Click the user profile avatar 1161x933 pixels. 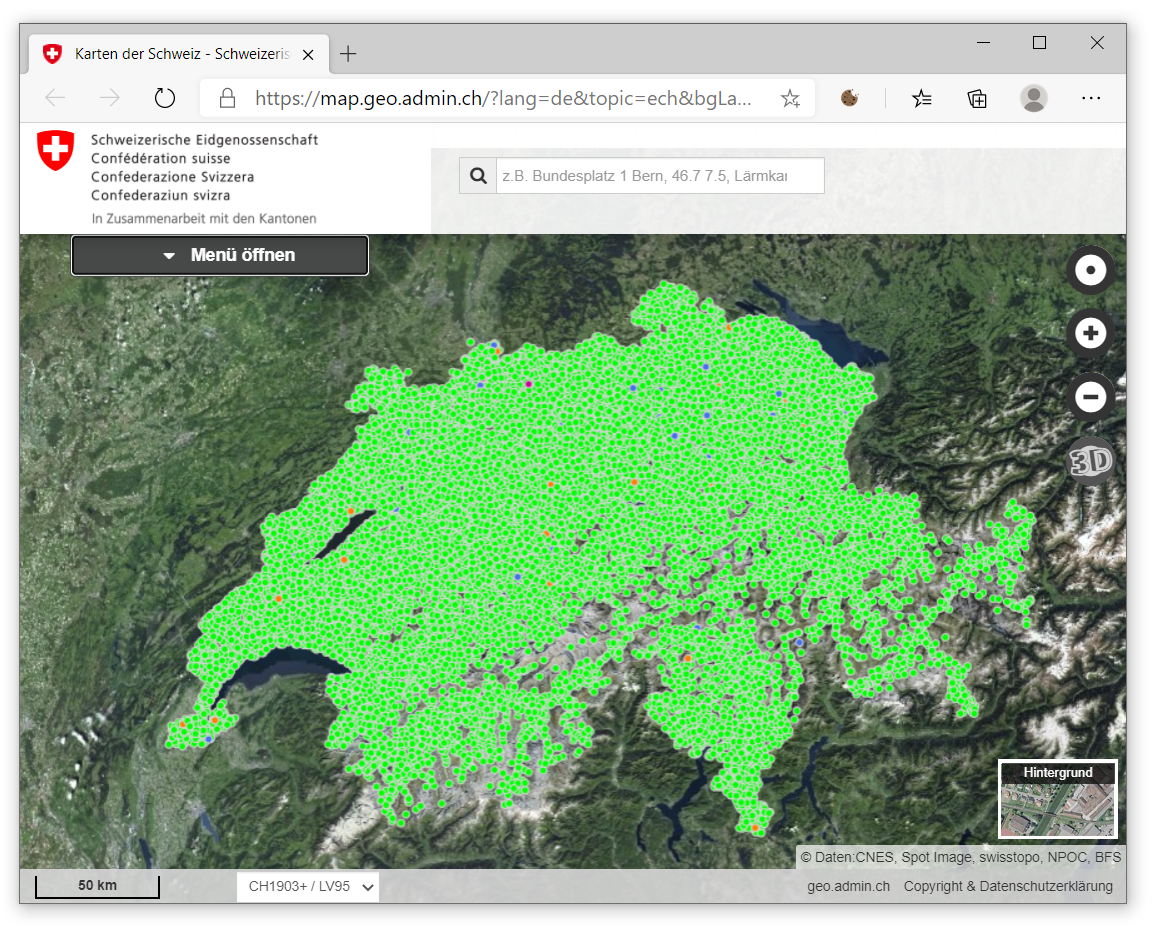tap(1033, 98)
